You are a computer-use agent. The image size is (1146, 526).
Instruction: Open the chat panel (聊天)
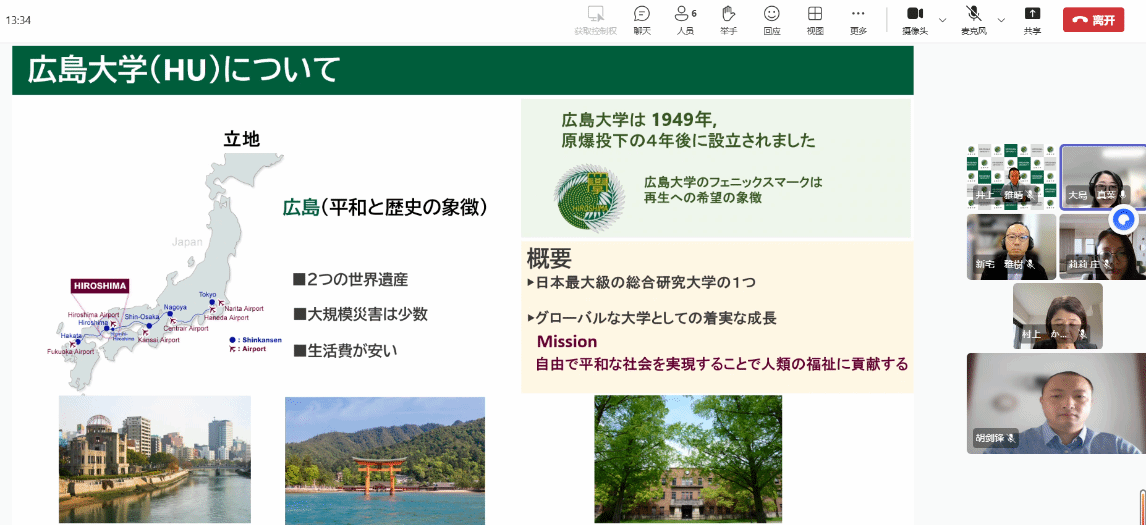642,20
